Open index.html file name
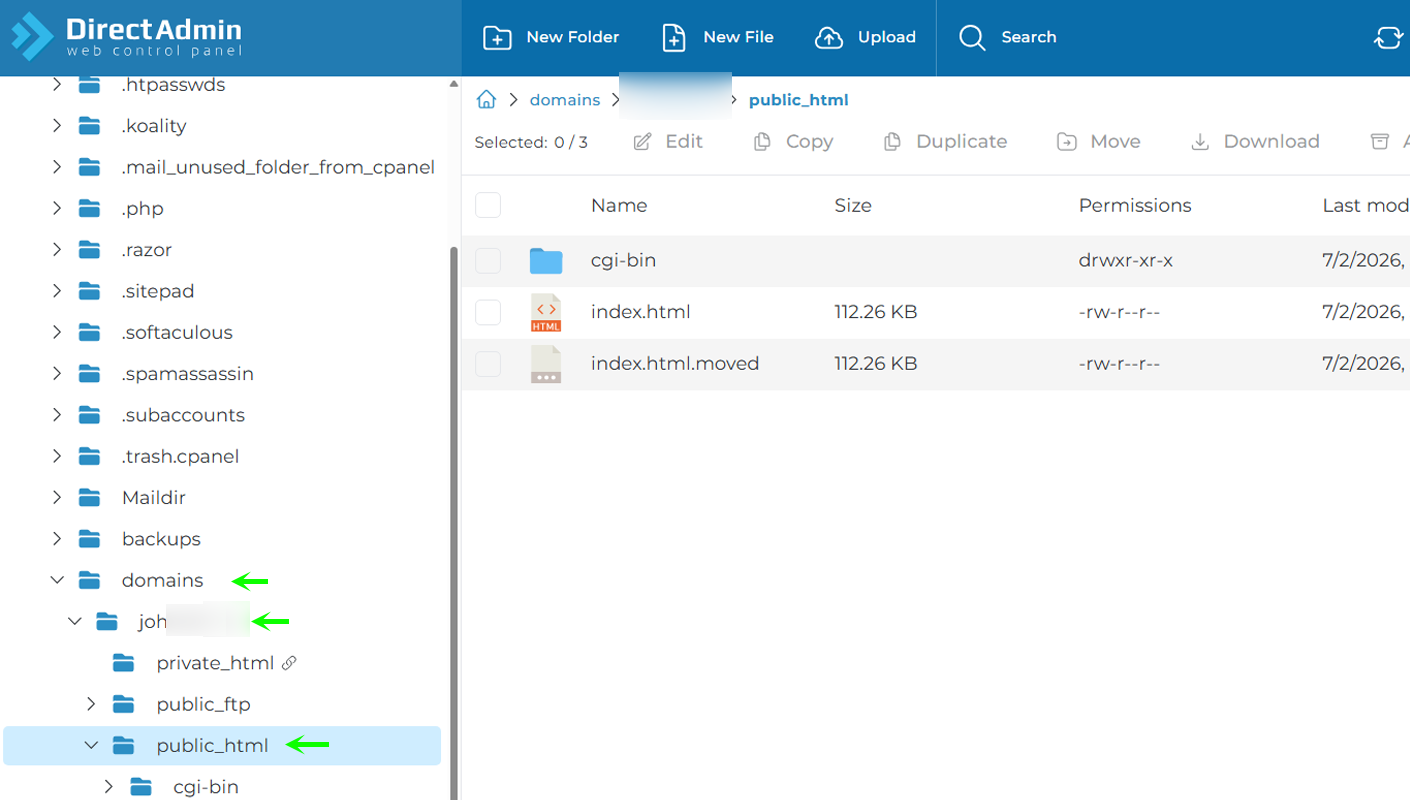Viewport: 1410px width, 800px height. pyautogui.click(x=641, y=312)
